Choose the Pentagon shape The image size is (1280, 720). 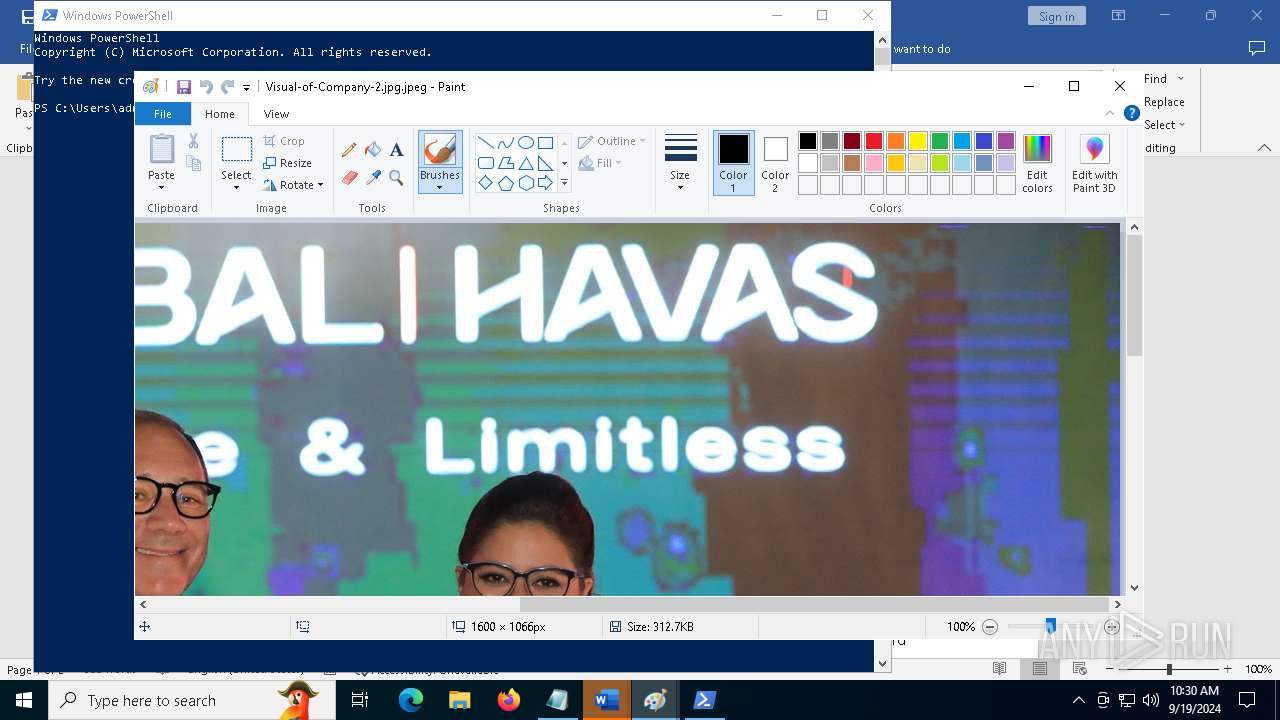505,183
